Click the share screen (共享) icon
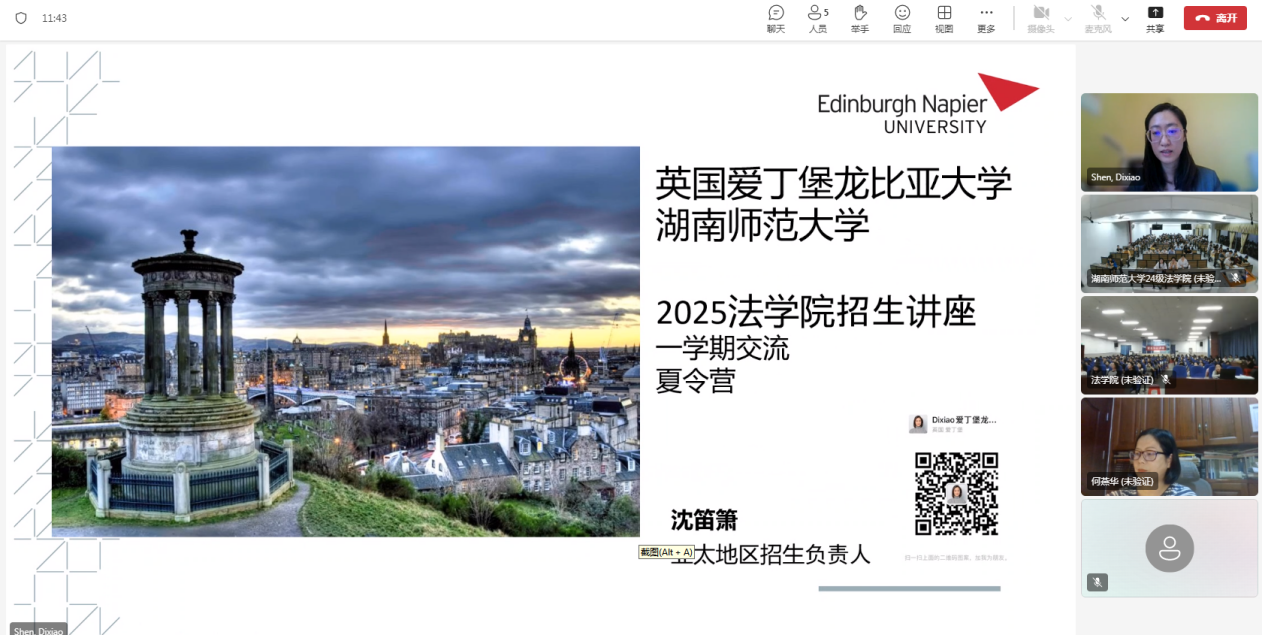The height and width of the screenshot is (635, 1262). click(x=1155, y=18)
